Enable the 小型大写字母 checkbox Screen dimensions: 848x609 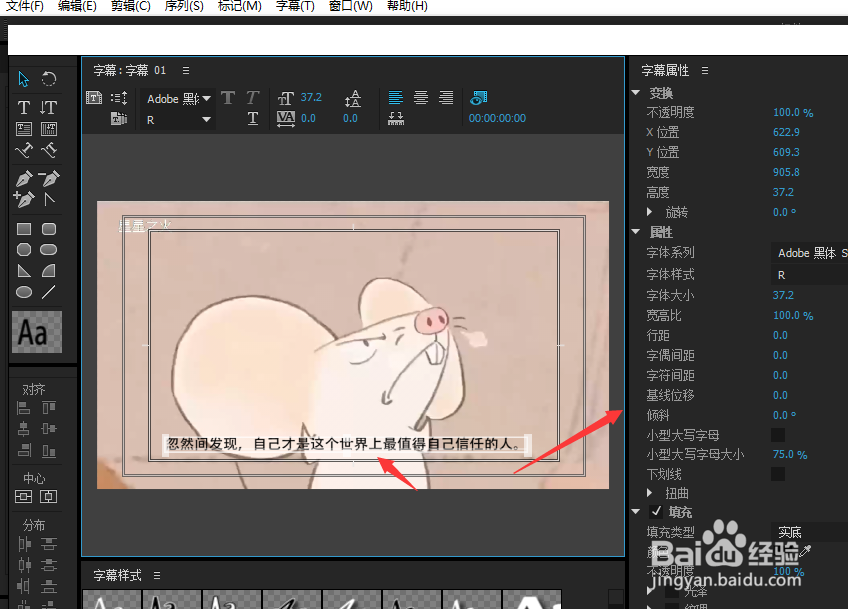point(778,435)
